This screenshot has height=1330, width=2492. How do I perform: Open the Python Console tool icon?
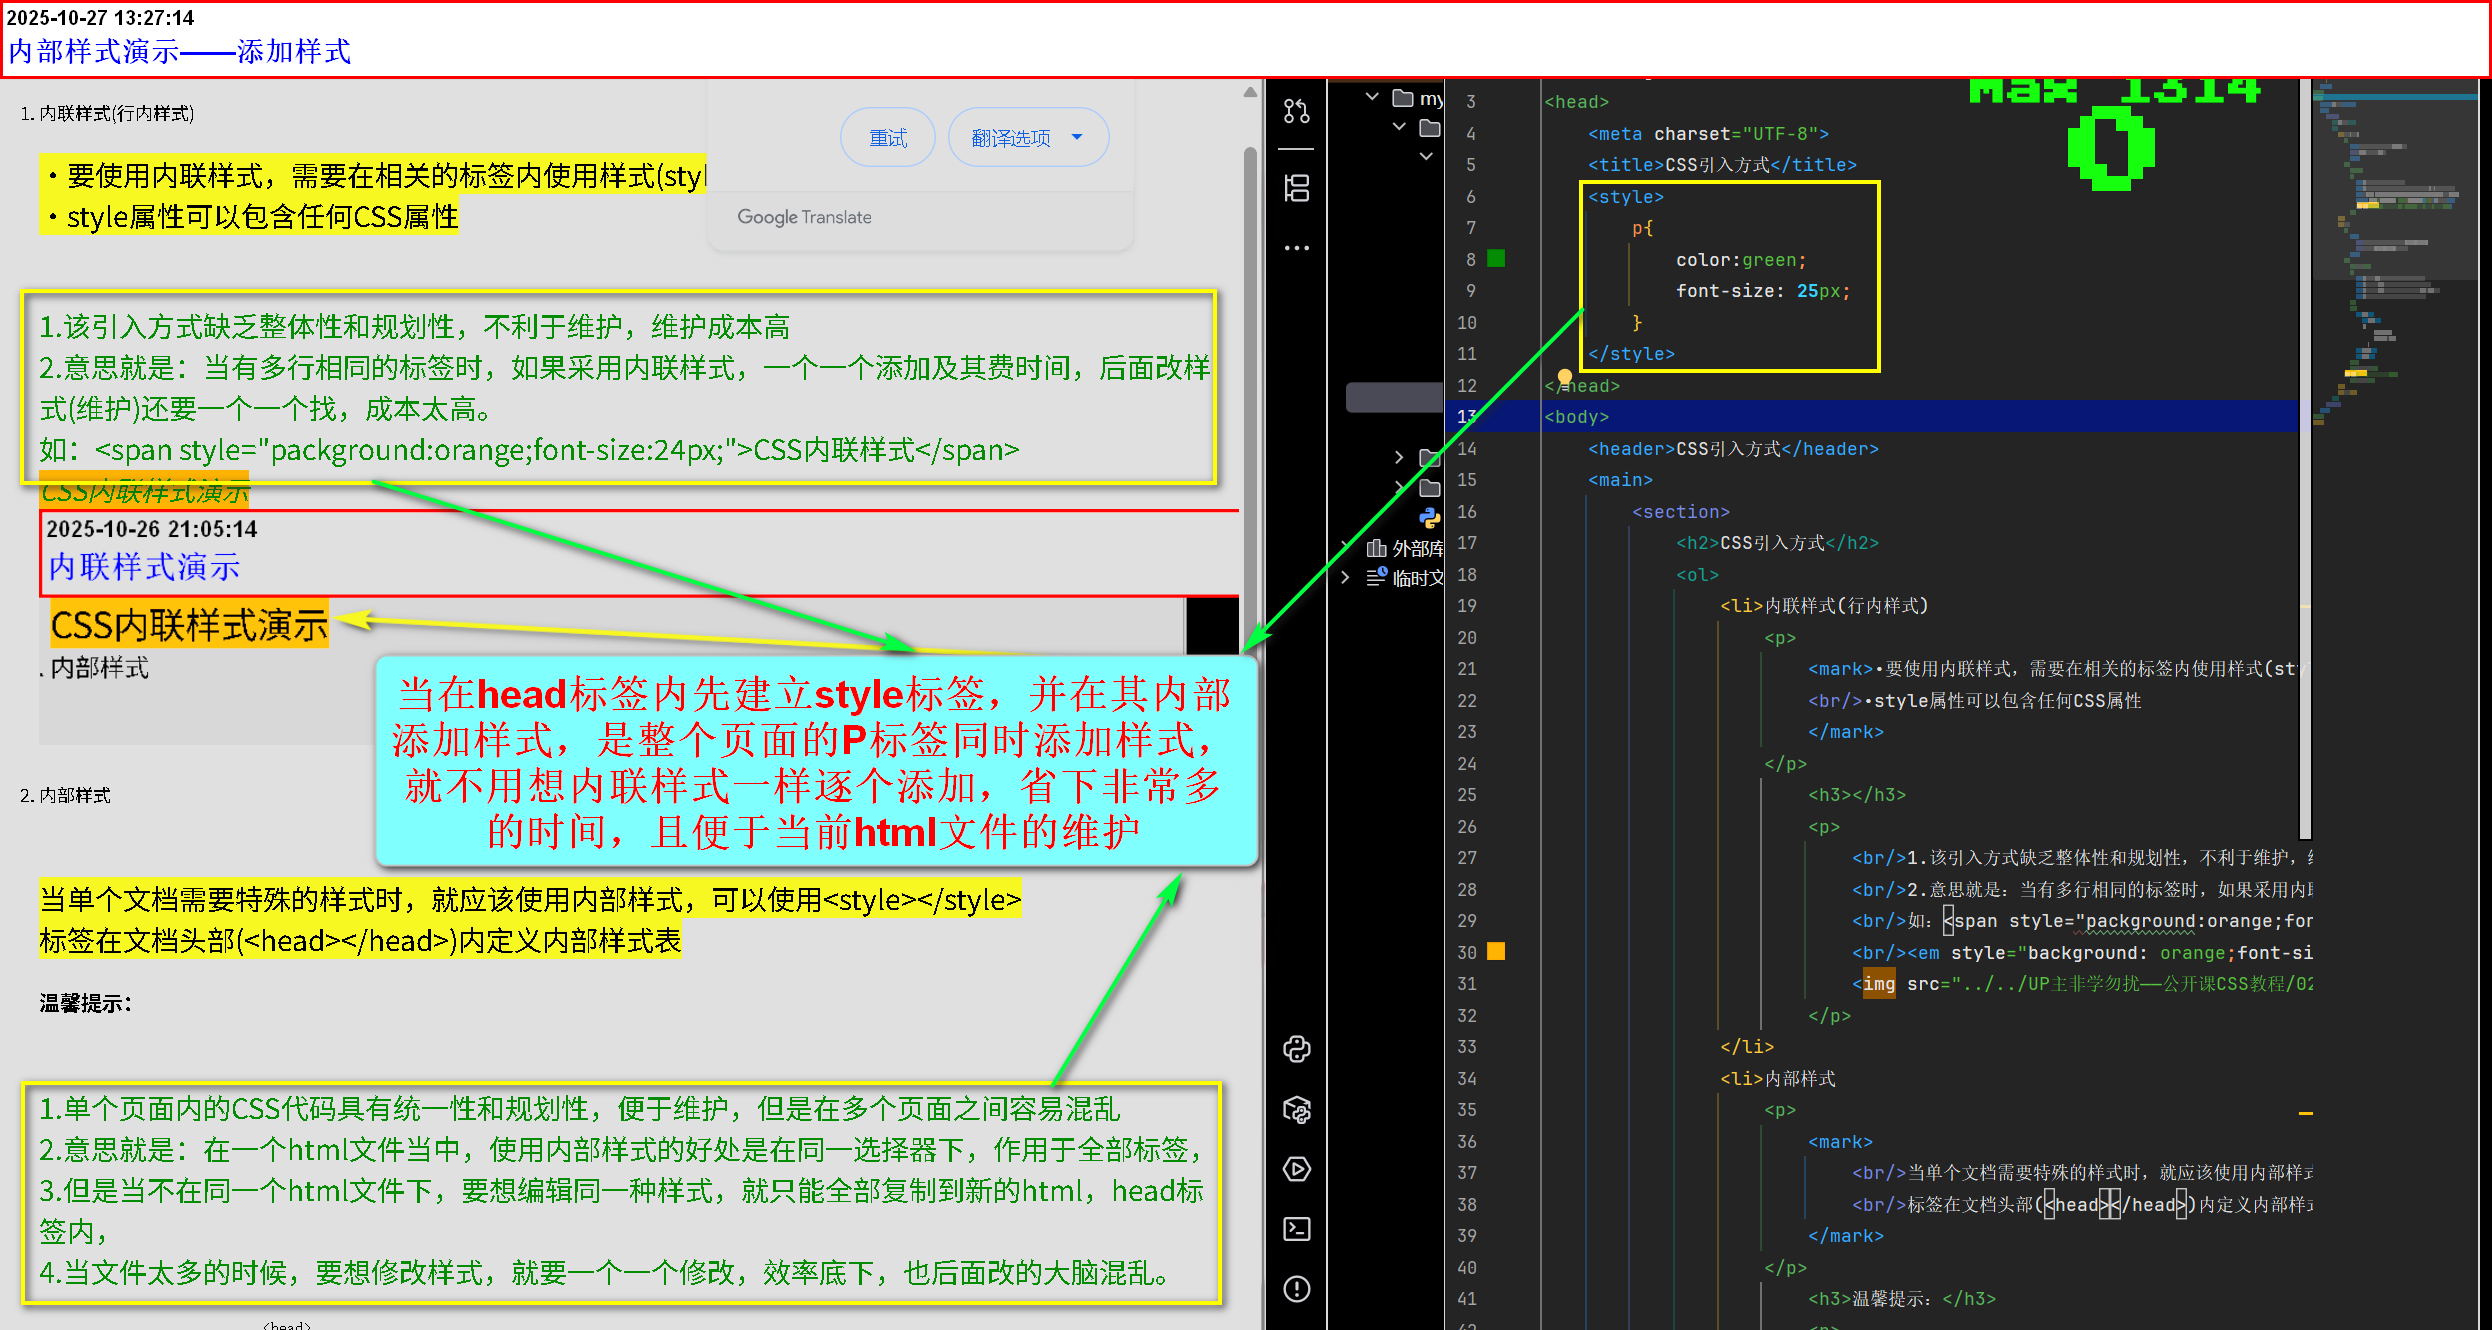click(x=1297, y=1049)
